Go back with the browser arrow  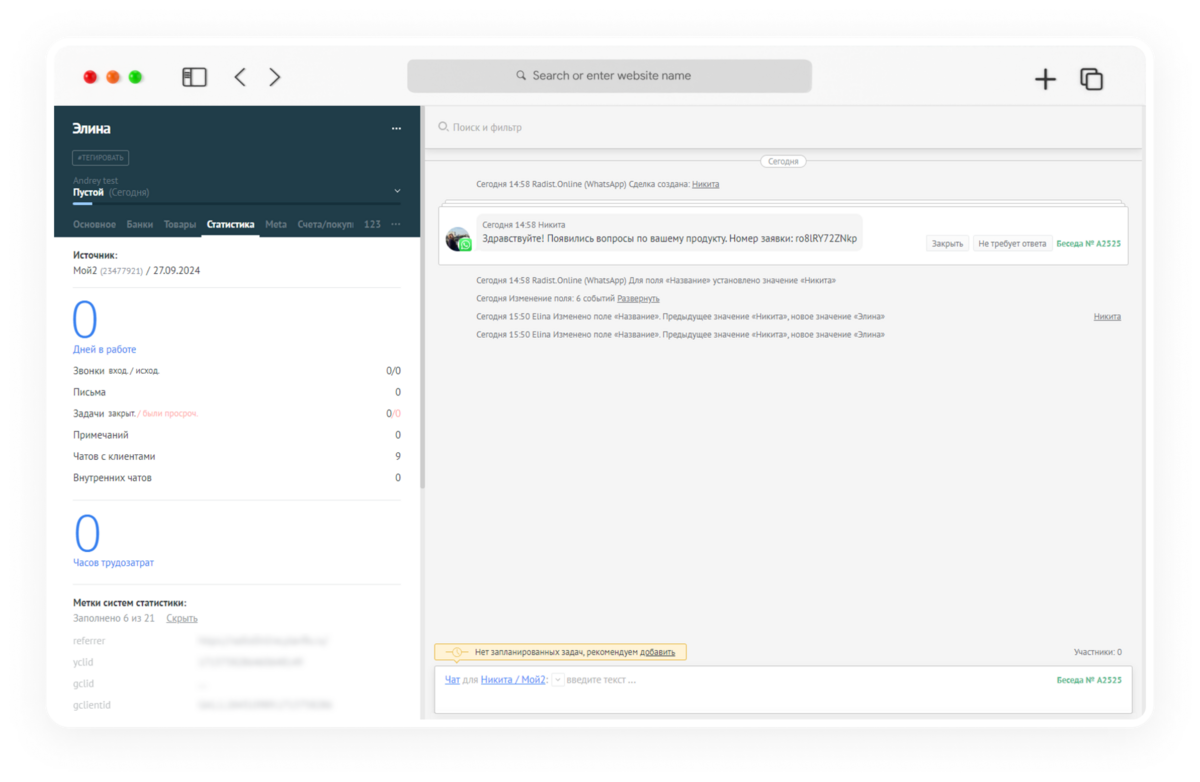pyautogui.click(x=240, y=77)
